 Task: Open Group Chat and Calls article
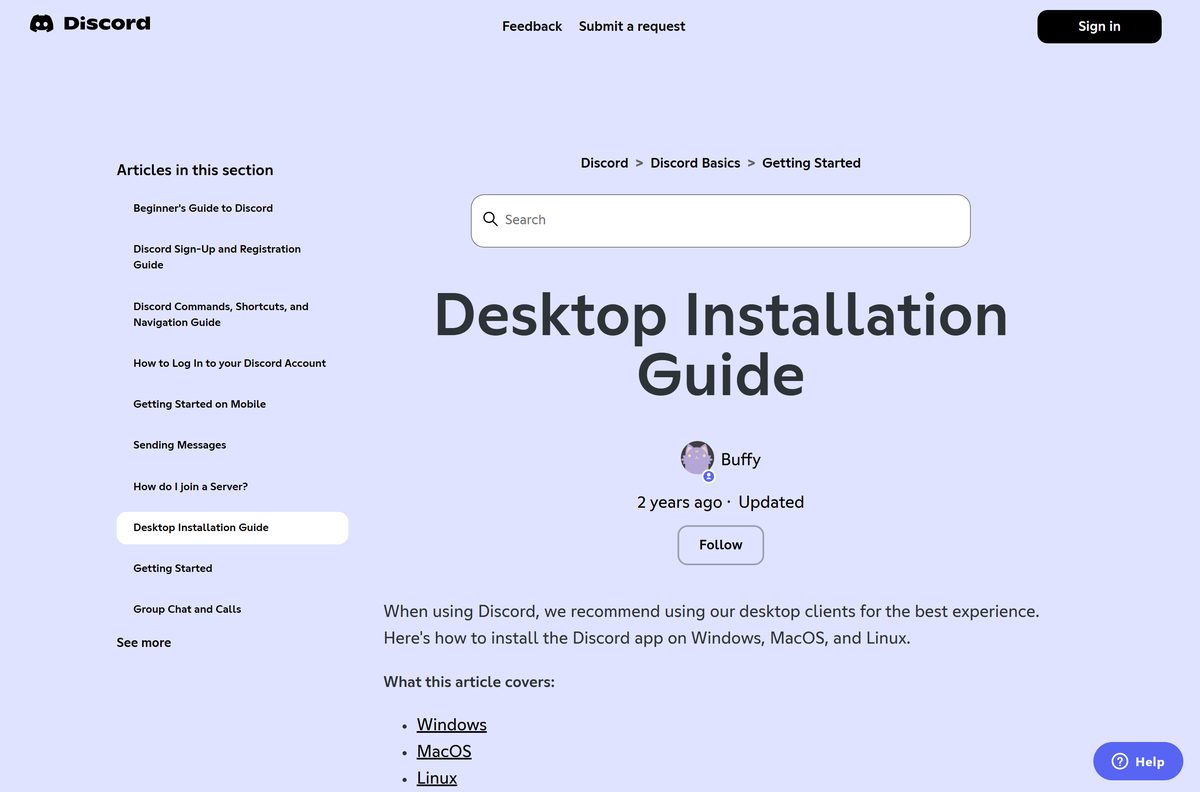pos(187,609)
